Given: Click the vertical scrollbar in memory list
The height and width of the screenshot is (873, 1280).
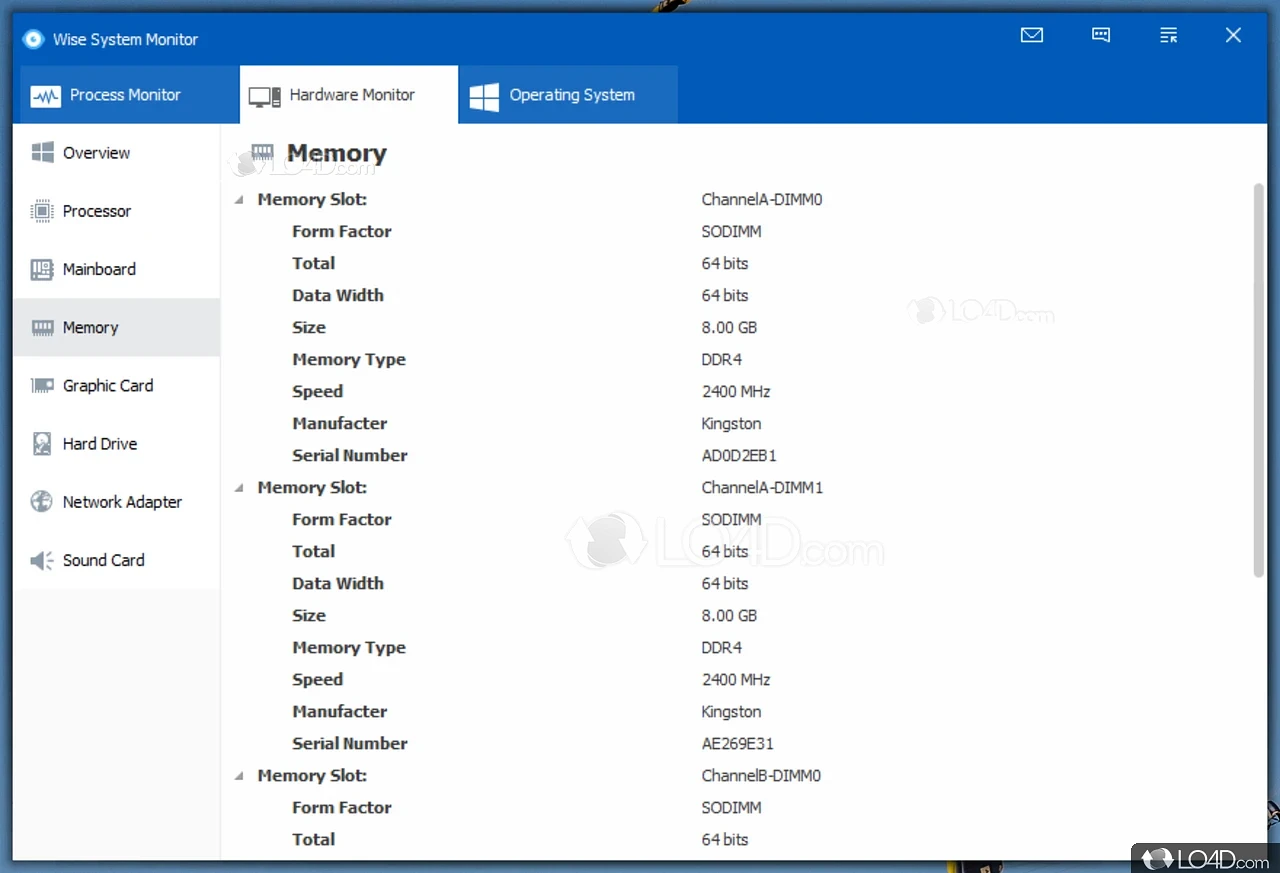Looking at the screenshot, I should 1258,380.
